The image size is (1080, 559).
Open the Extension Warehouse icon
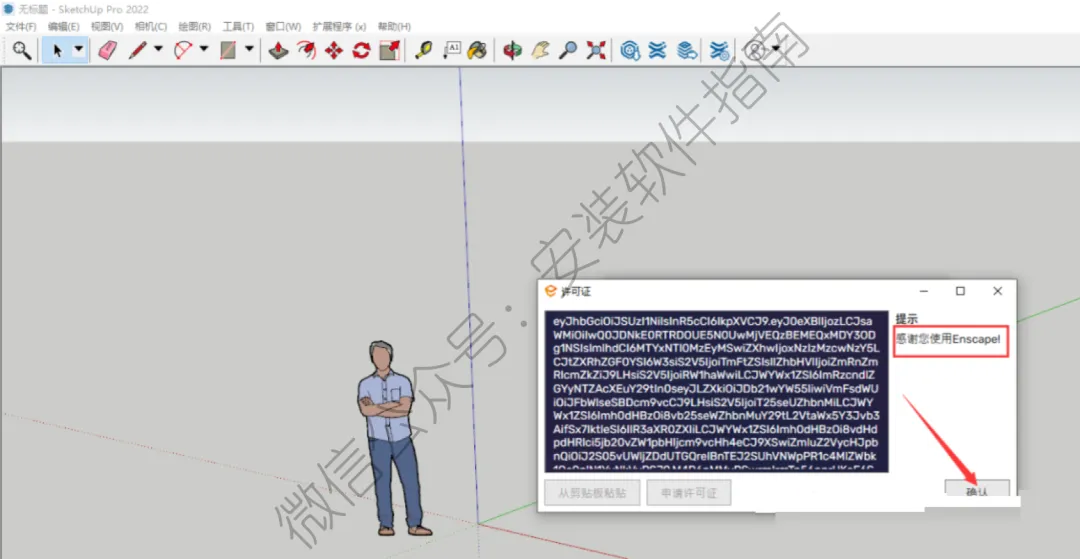point(658,50)
